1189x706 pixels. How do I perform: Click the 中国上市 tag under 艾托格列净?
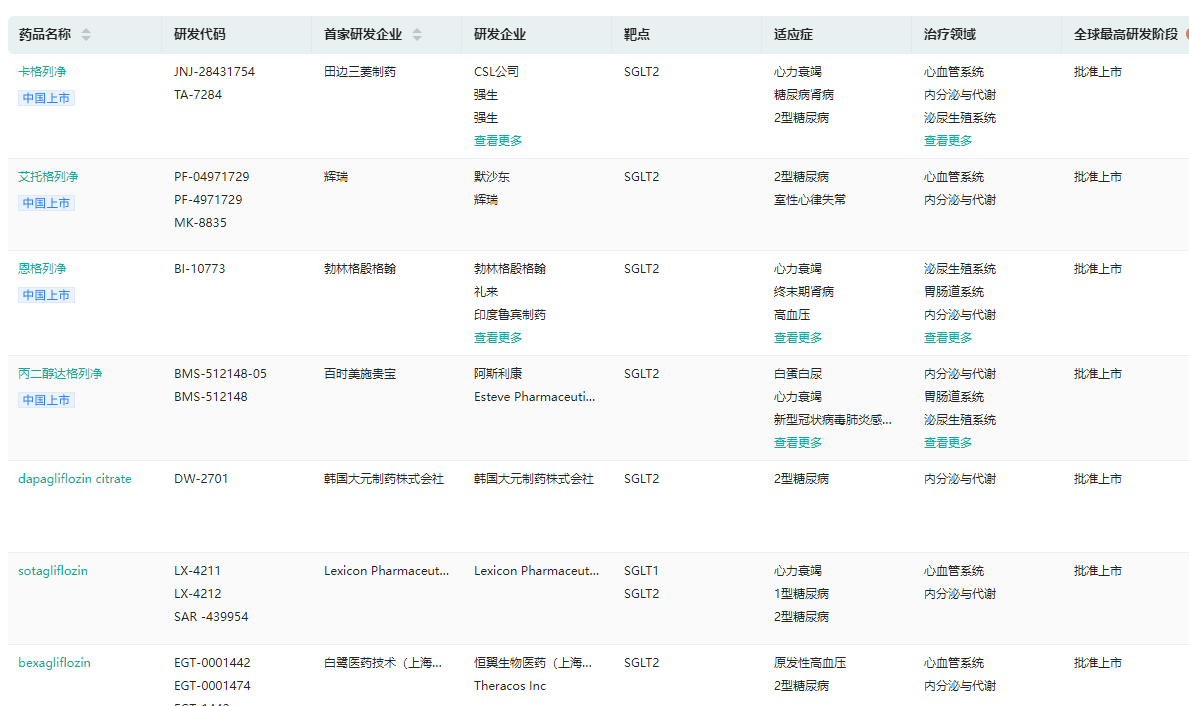(46, 203)
